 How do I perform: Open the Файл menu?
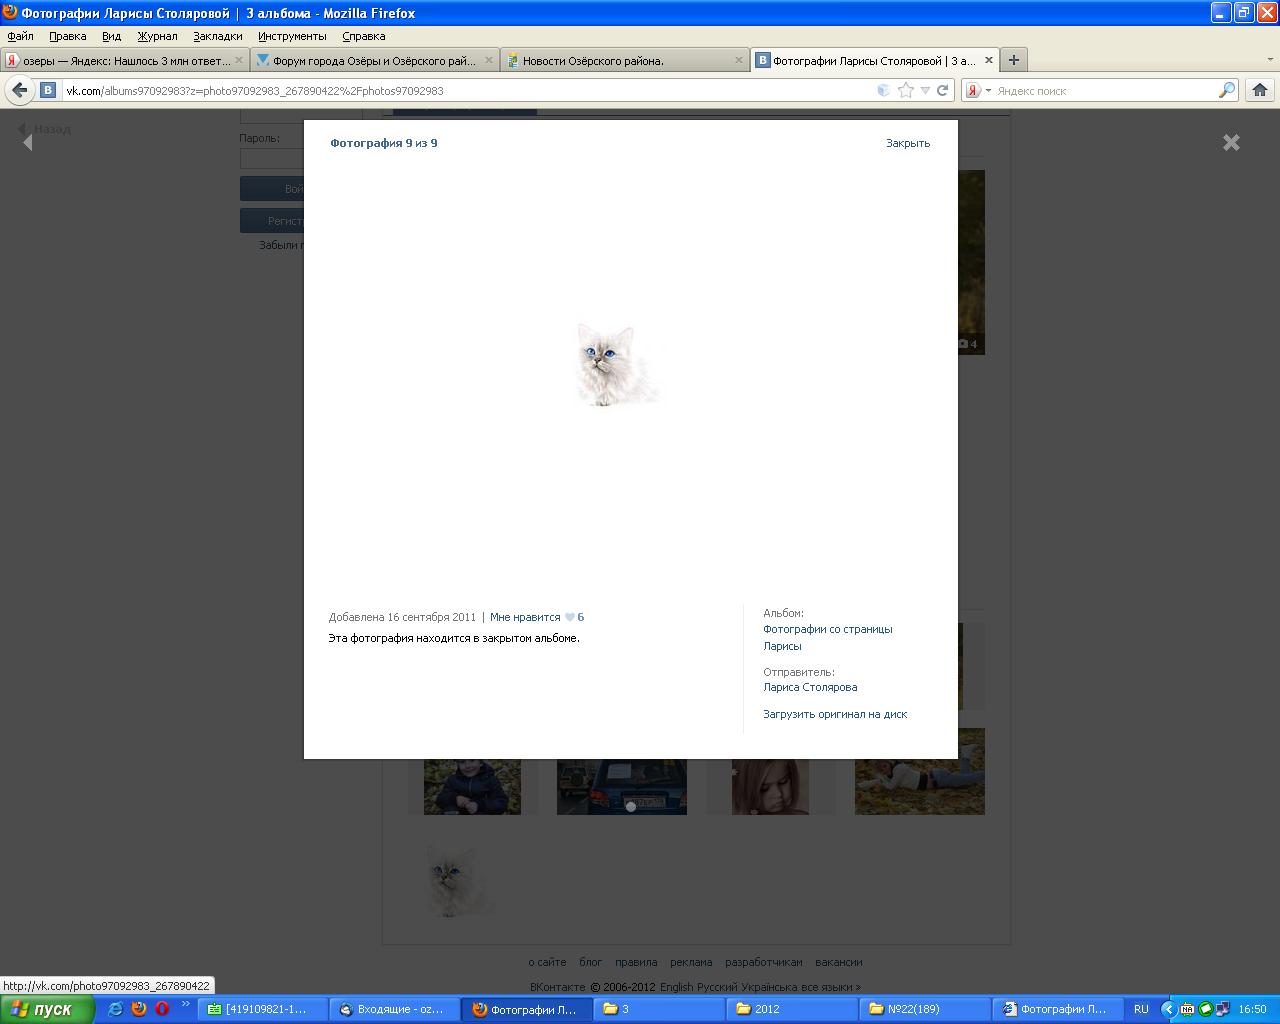click(20, 36)
